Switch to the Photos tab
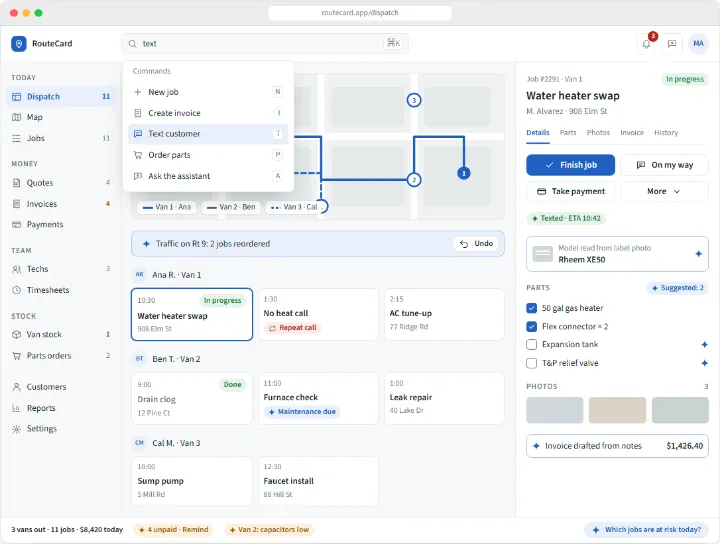The height and width of the screenshot is (544, 720). [598, 133]
